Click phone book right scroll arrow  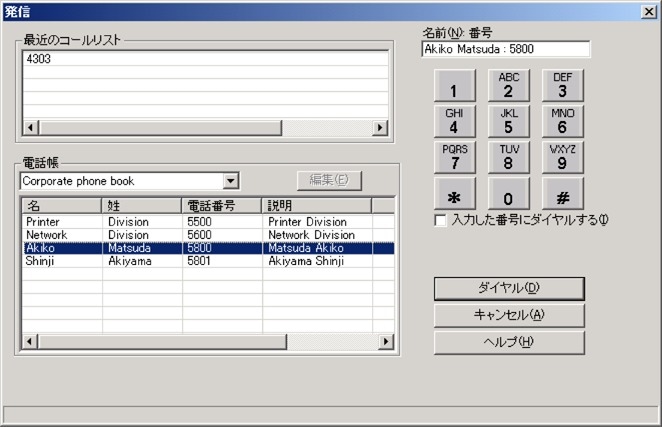click(386, 341)
